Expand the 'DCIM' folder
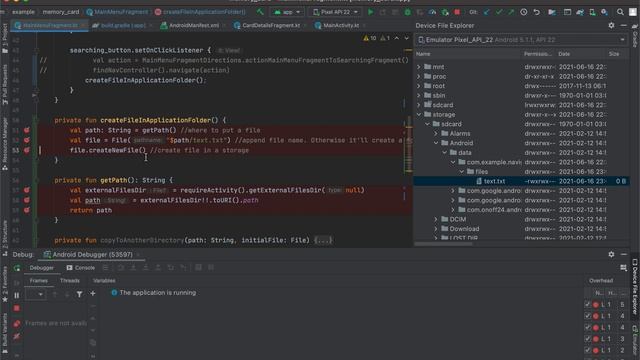 [436, 220]
